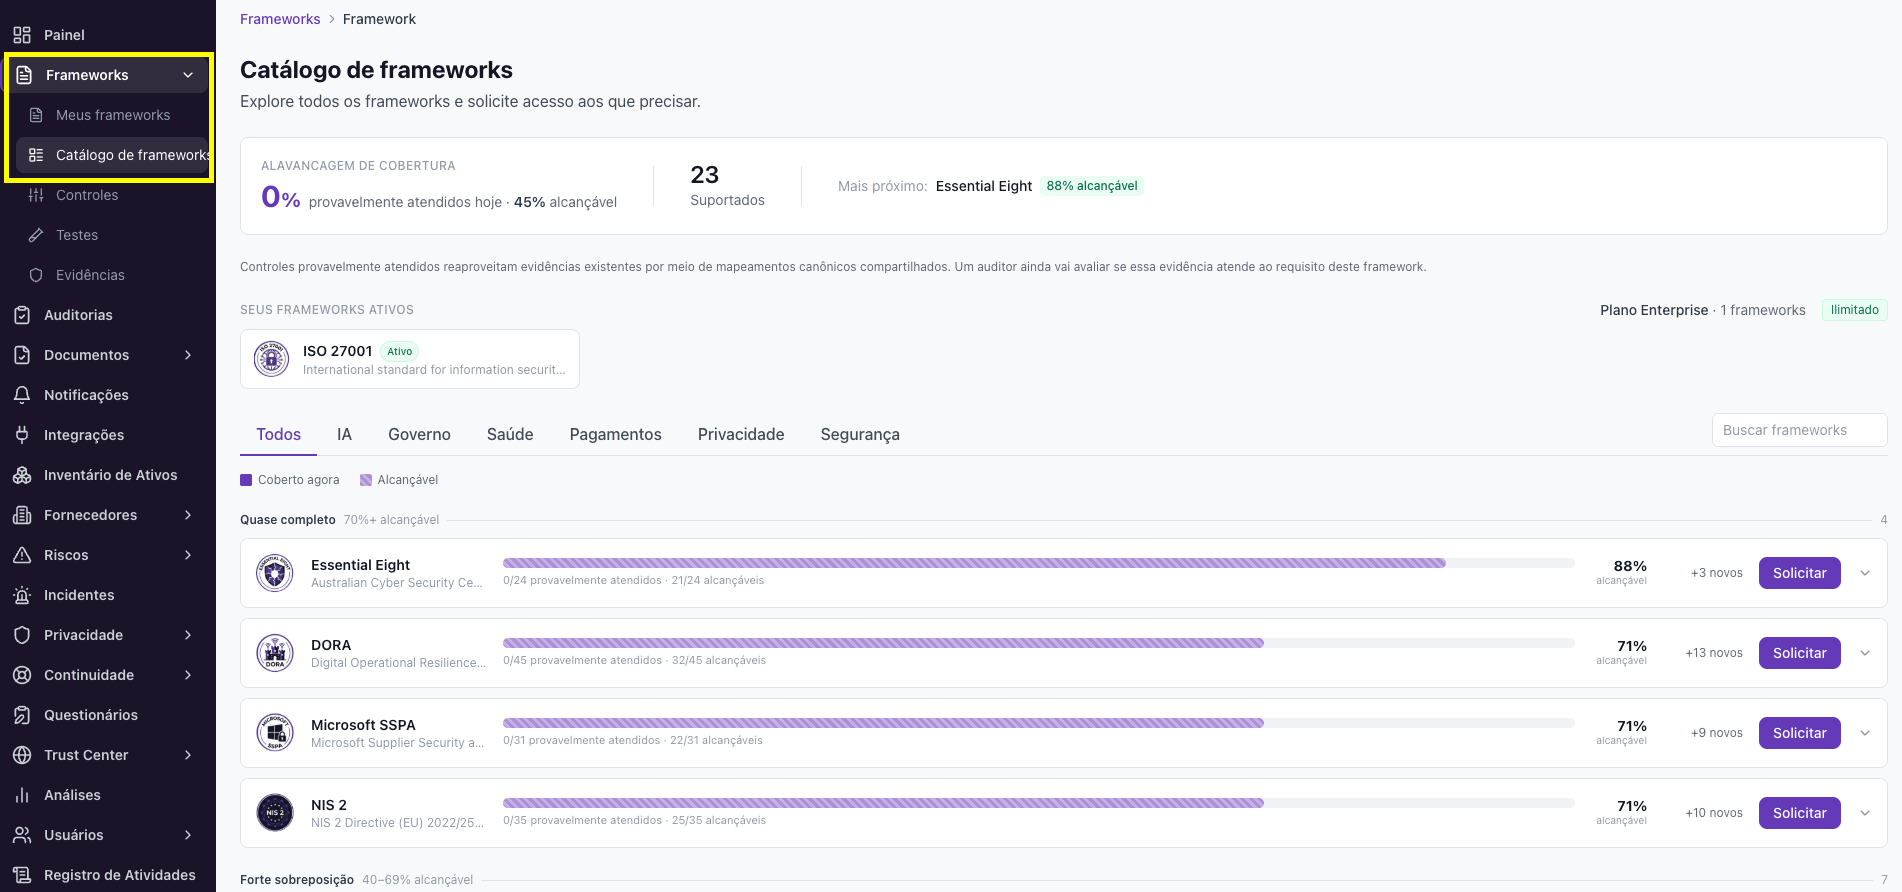Expand the Documentos submenu chevron
This screenshot has width=1902, height=892.
point(188,355)
